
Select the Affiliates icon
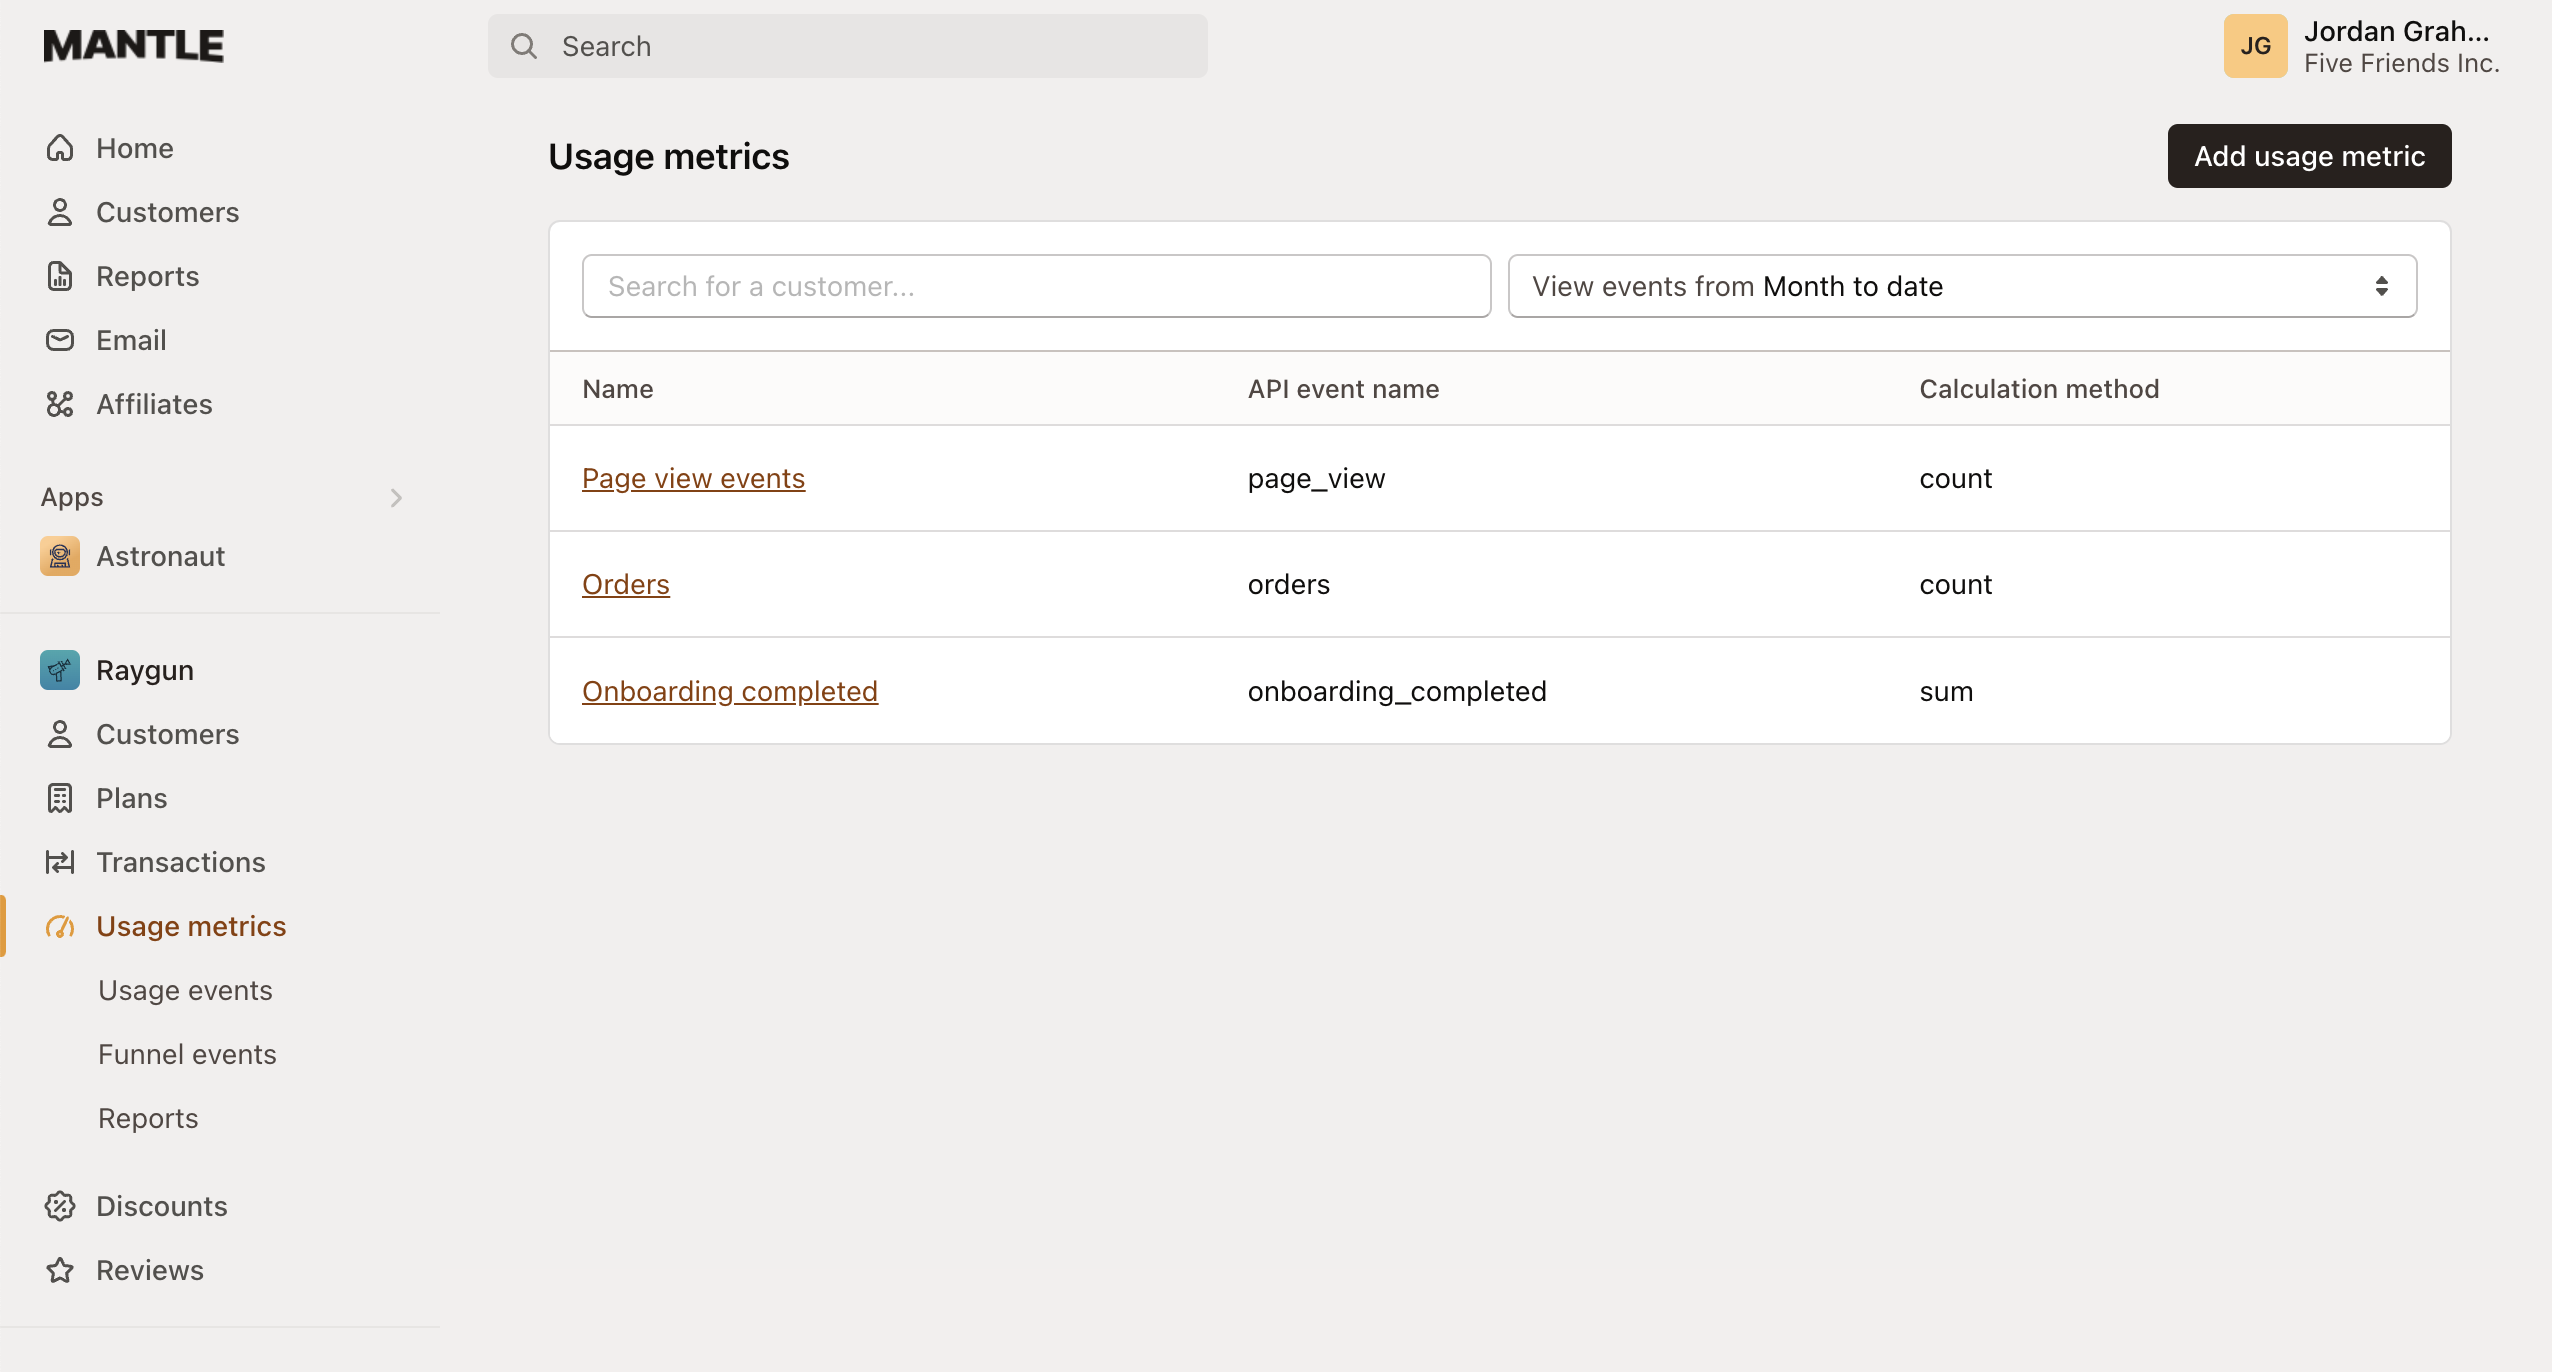pyautogui.click(x=59, y=404)
